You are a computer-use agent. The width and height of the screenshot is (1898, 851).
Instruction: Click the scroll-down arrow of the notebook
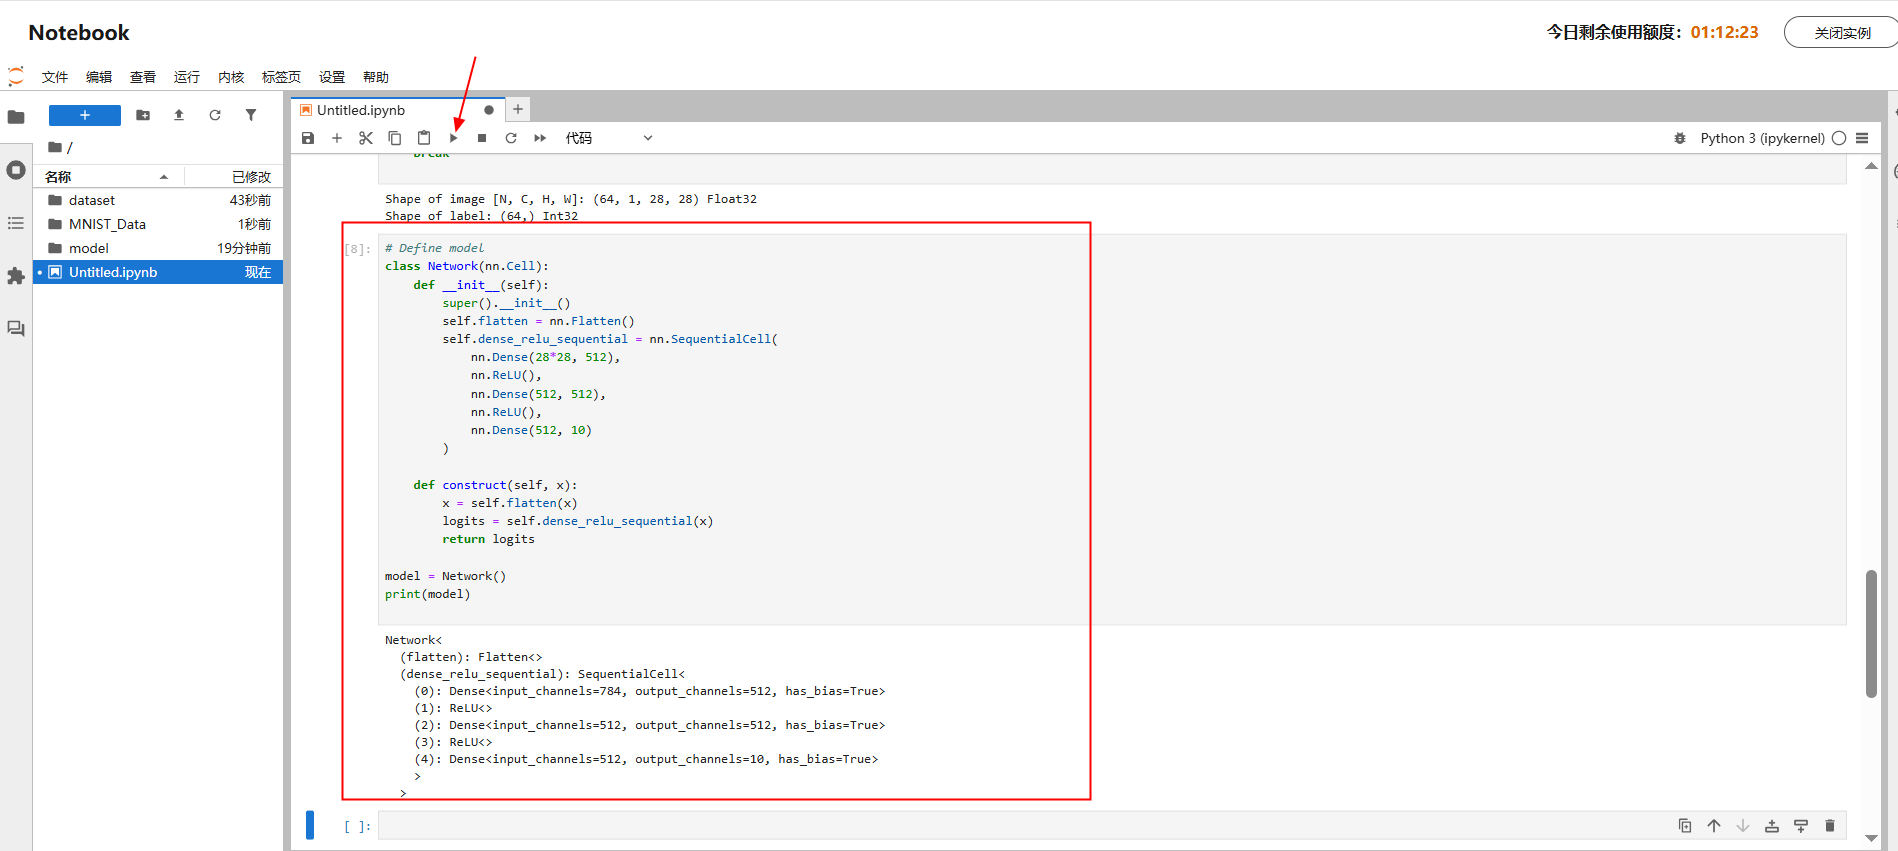pyautogui.click(x=1871, y=838)
